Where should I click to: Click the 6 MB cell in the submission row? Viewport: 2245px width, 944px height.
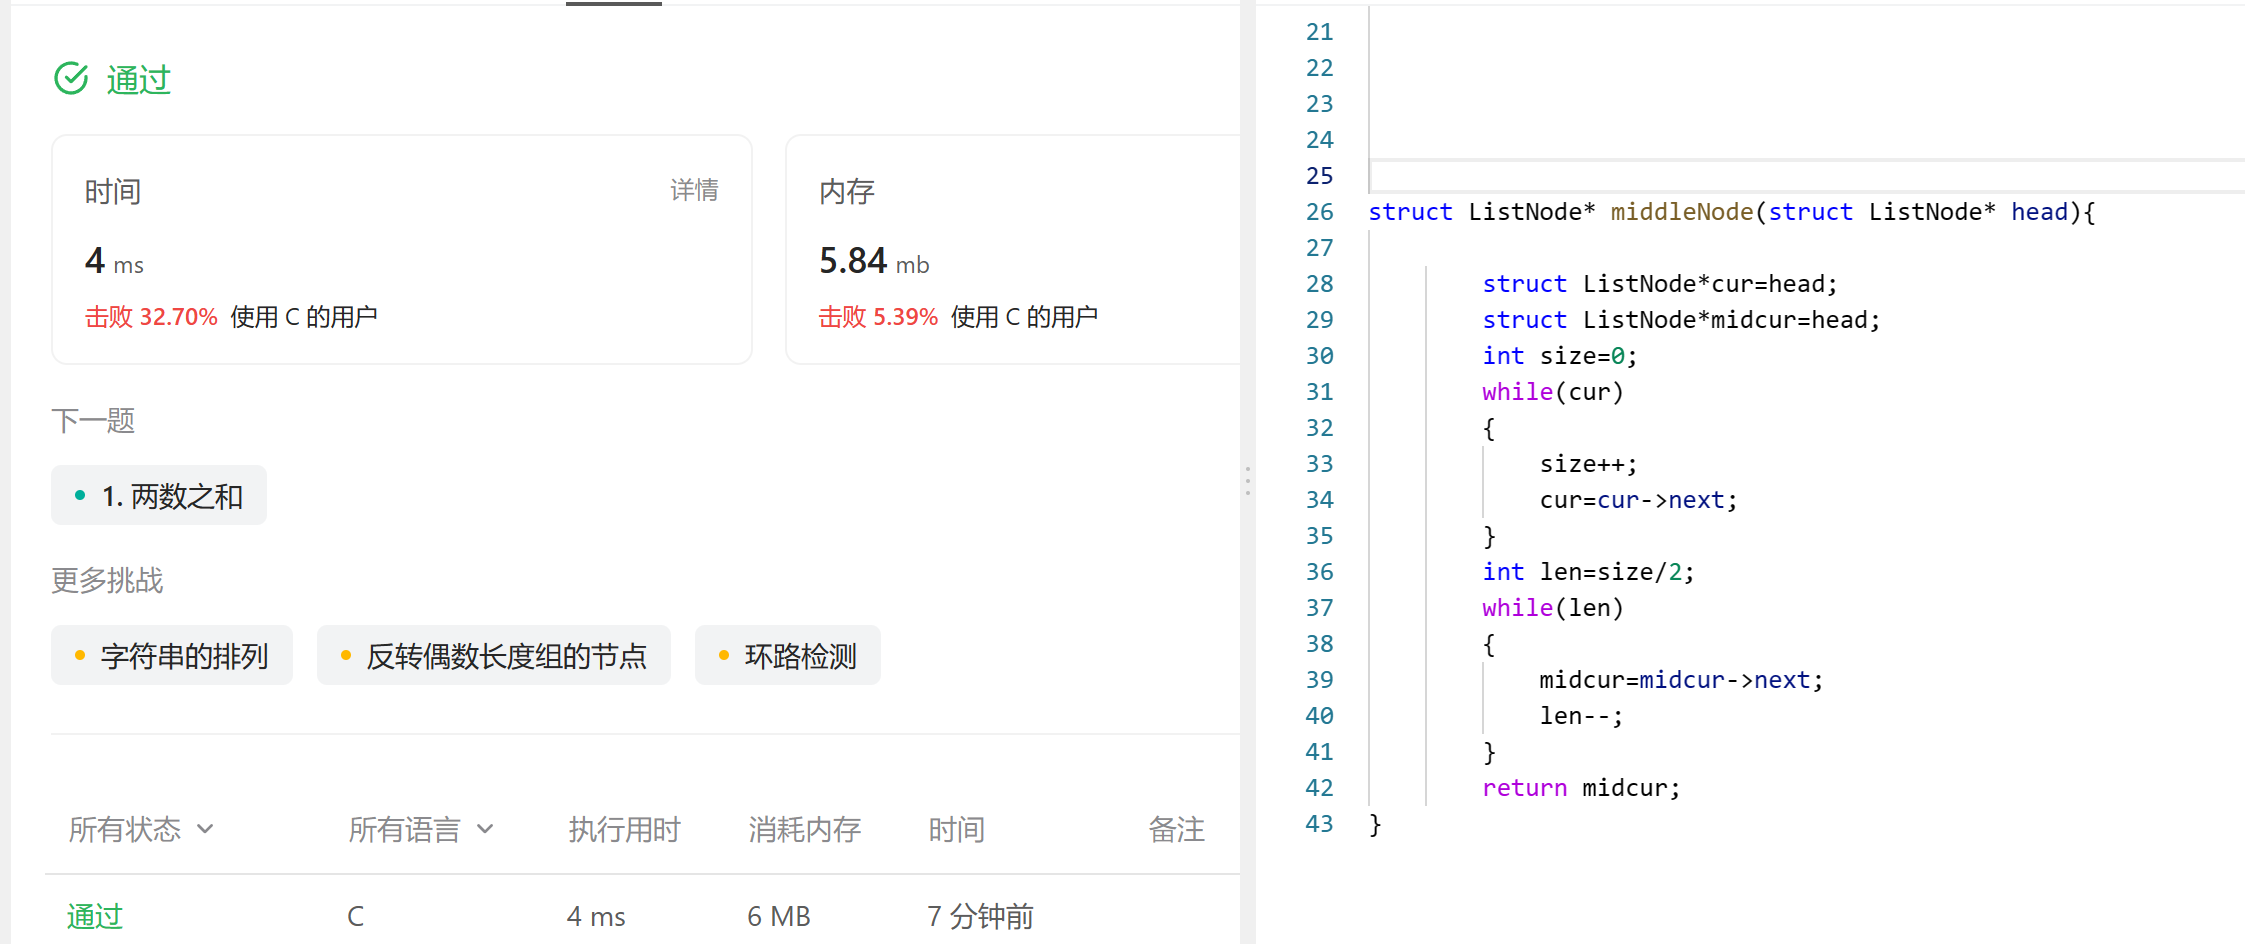click(x=779, y=916)
